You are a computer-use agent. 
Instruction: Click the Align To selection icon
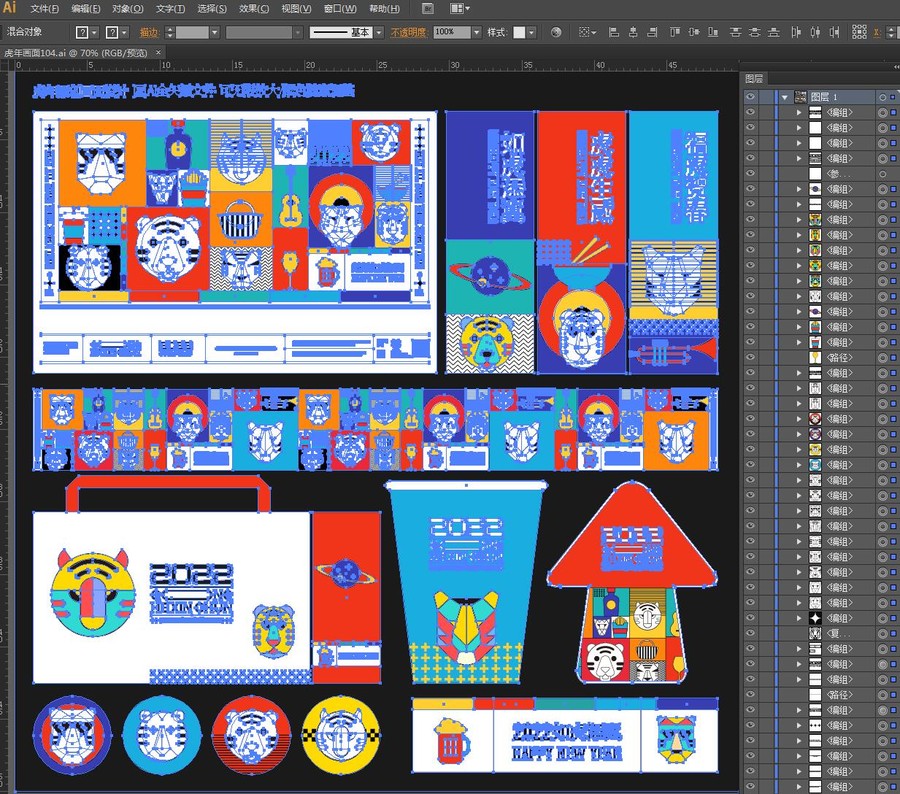pyautogui.click(x=587, y=33)
